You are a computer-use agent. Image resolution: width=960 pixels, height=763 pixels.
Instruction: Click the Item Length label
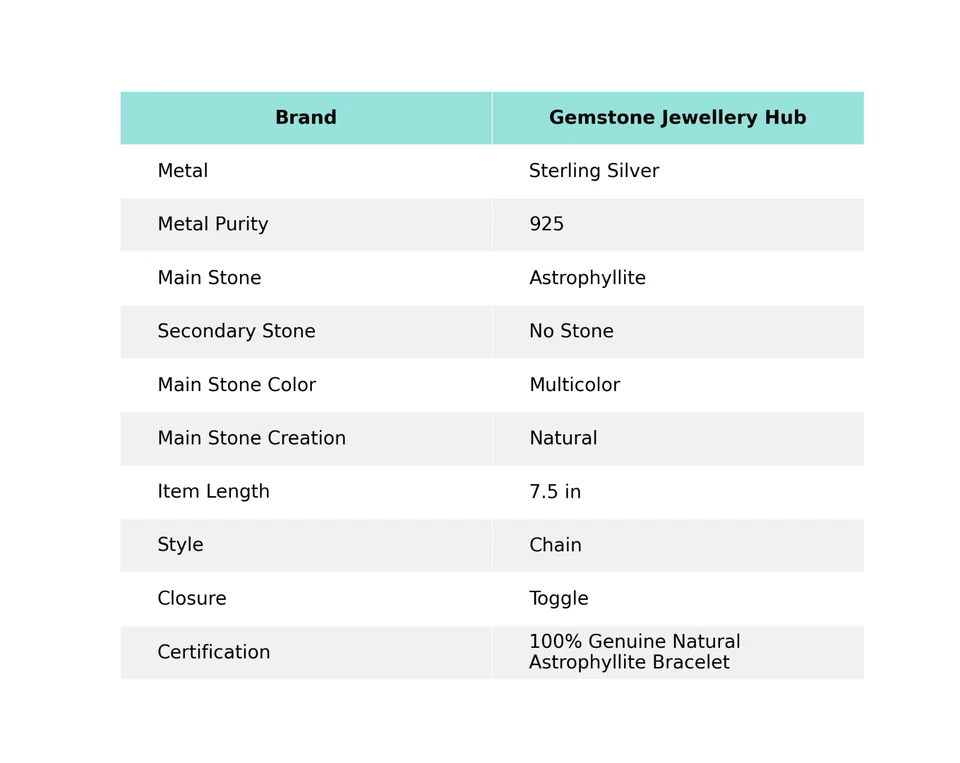pos(213,492)
